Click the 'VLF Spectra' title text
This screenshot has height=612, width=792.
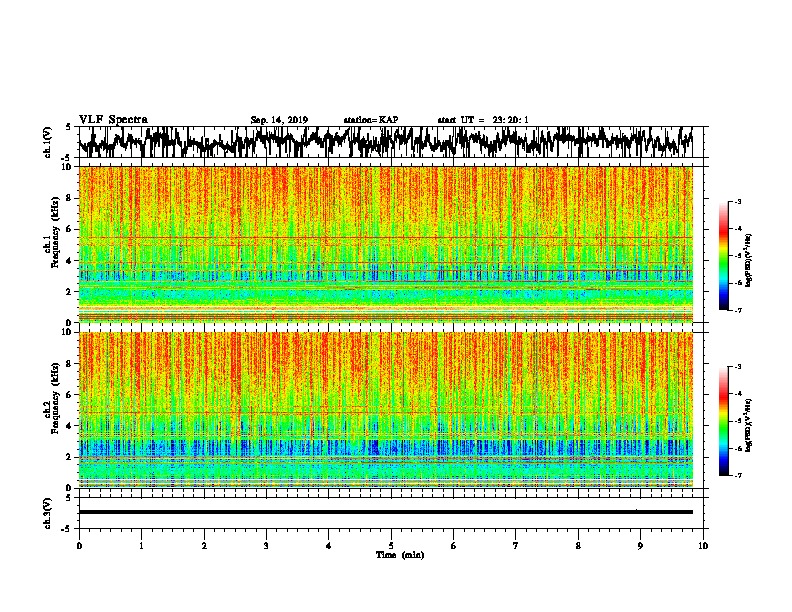point(113,120)
